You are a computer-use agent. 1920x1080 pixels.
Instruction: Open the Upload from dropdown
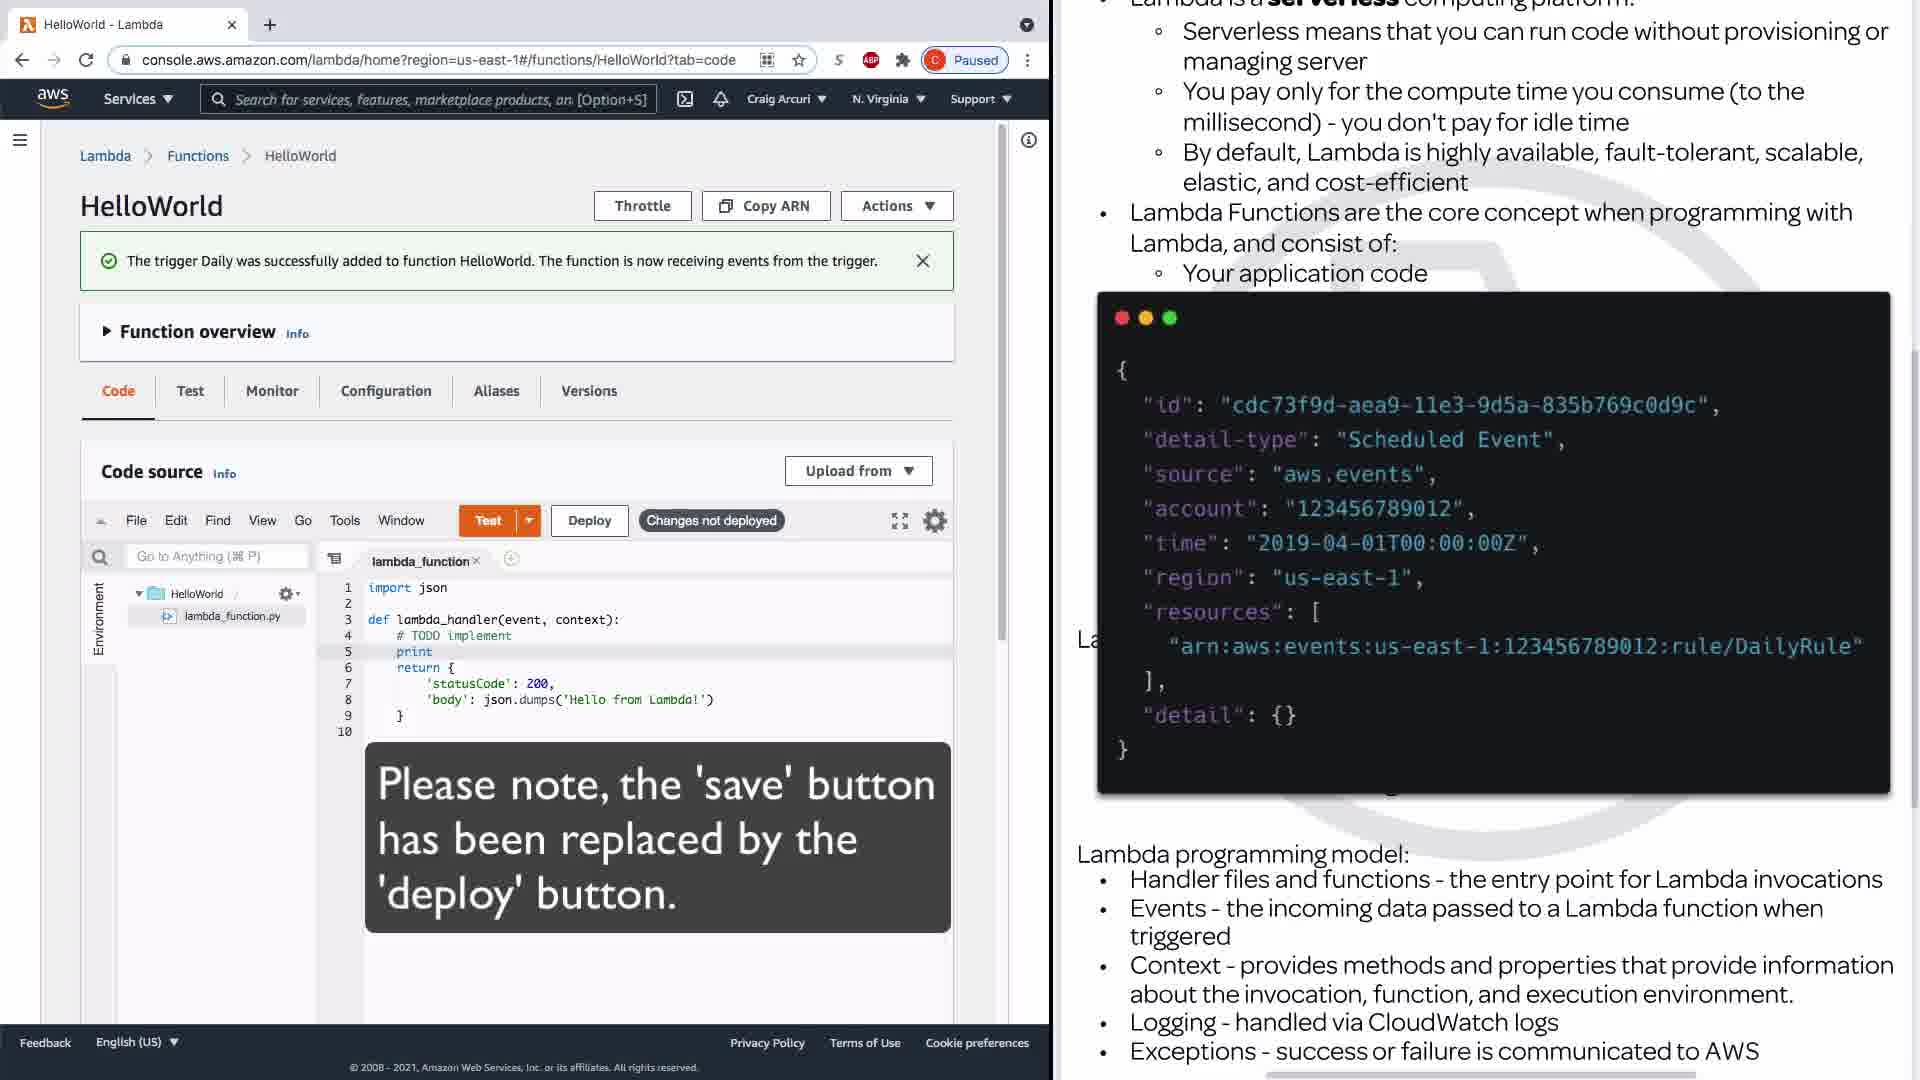tap(858, 471)
